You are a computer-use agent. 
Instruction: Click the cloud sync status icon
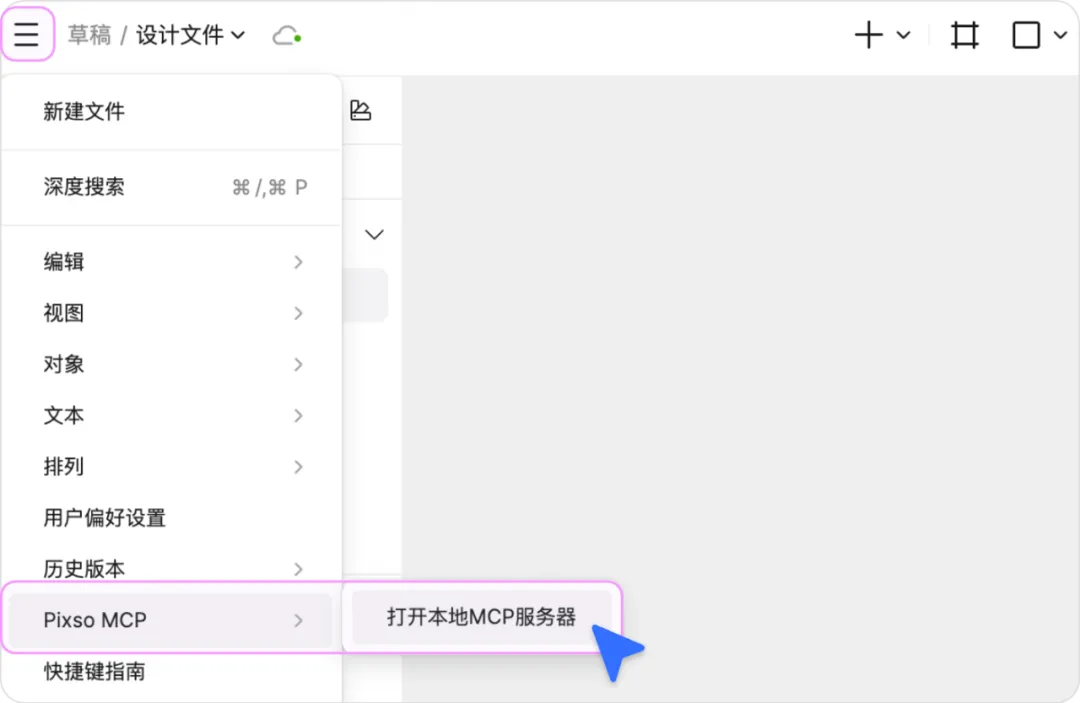click(283, 33)
